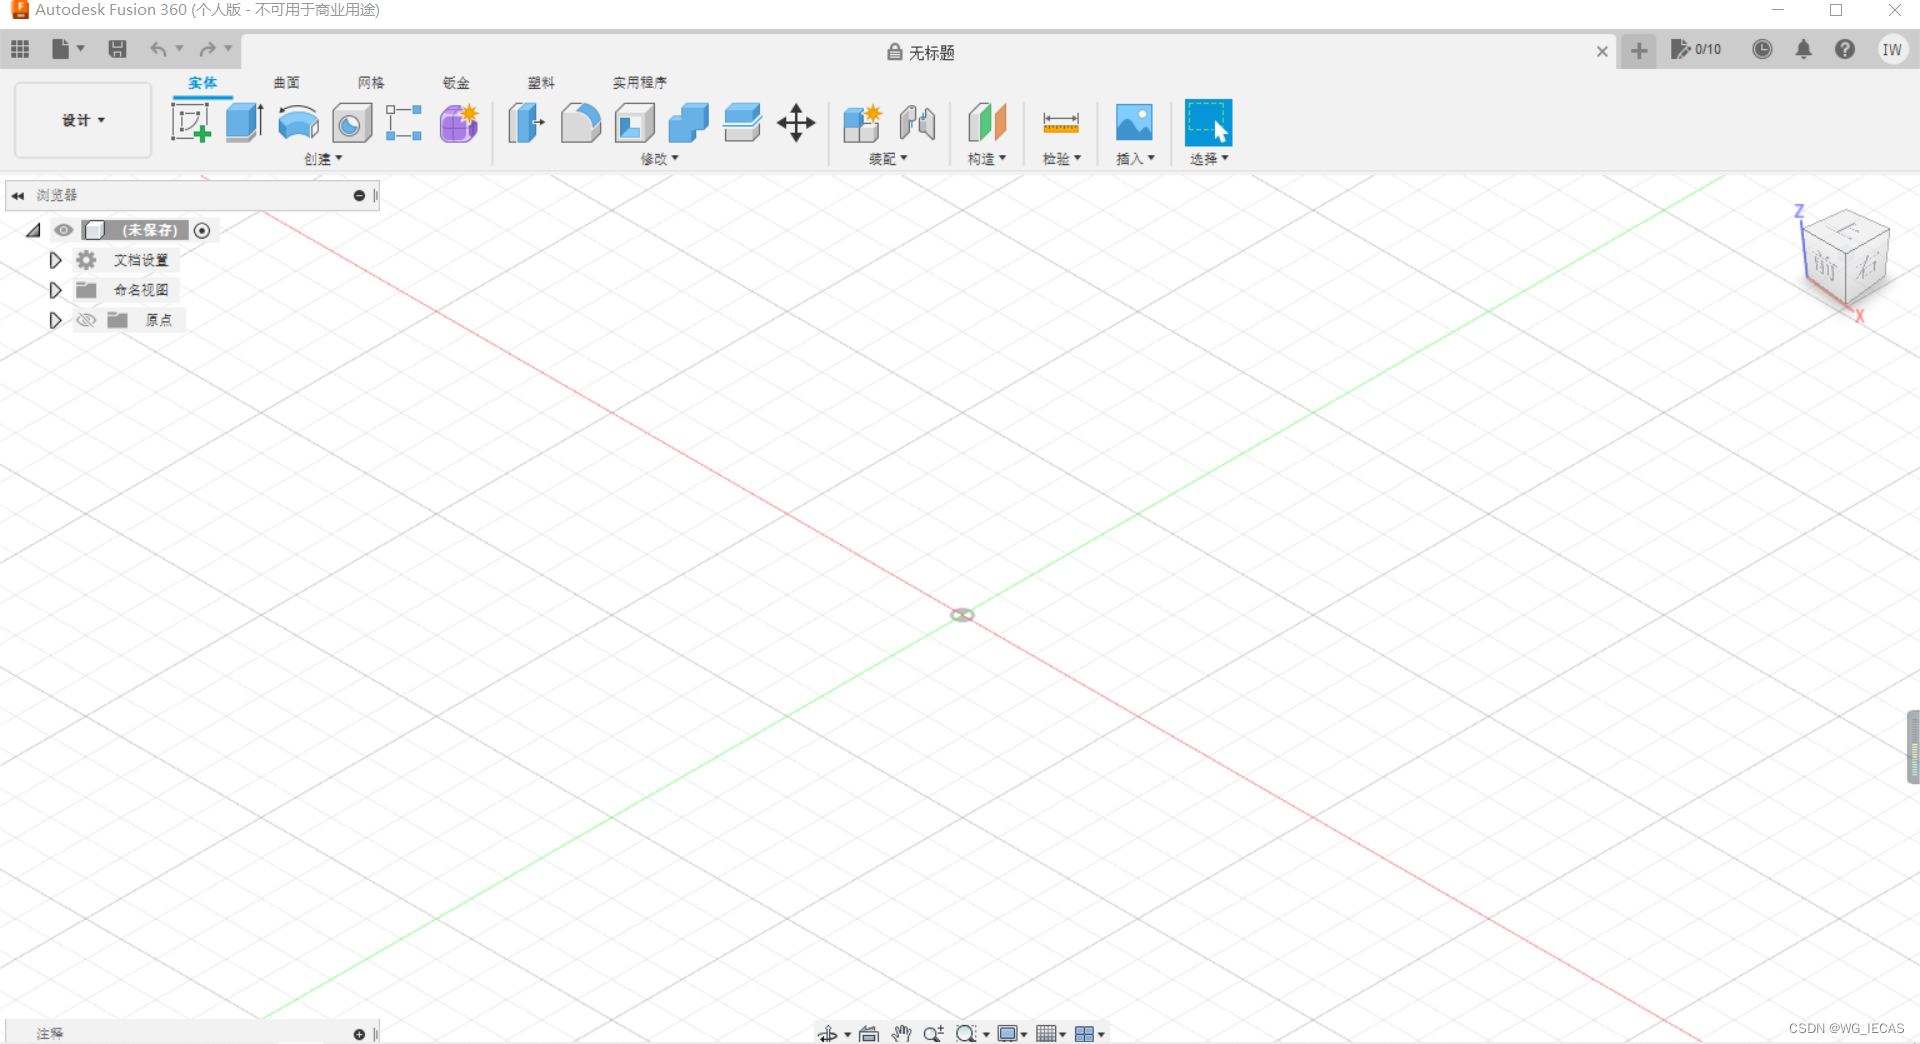Switch to the 实用程序 ribbon tab
Viewport: 1920px width, 1044px height.
pyautogui.click(x=639, y=82)
